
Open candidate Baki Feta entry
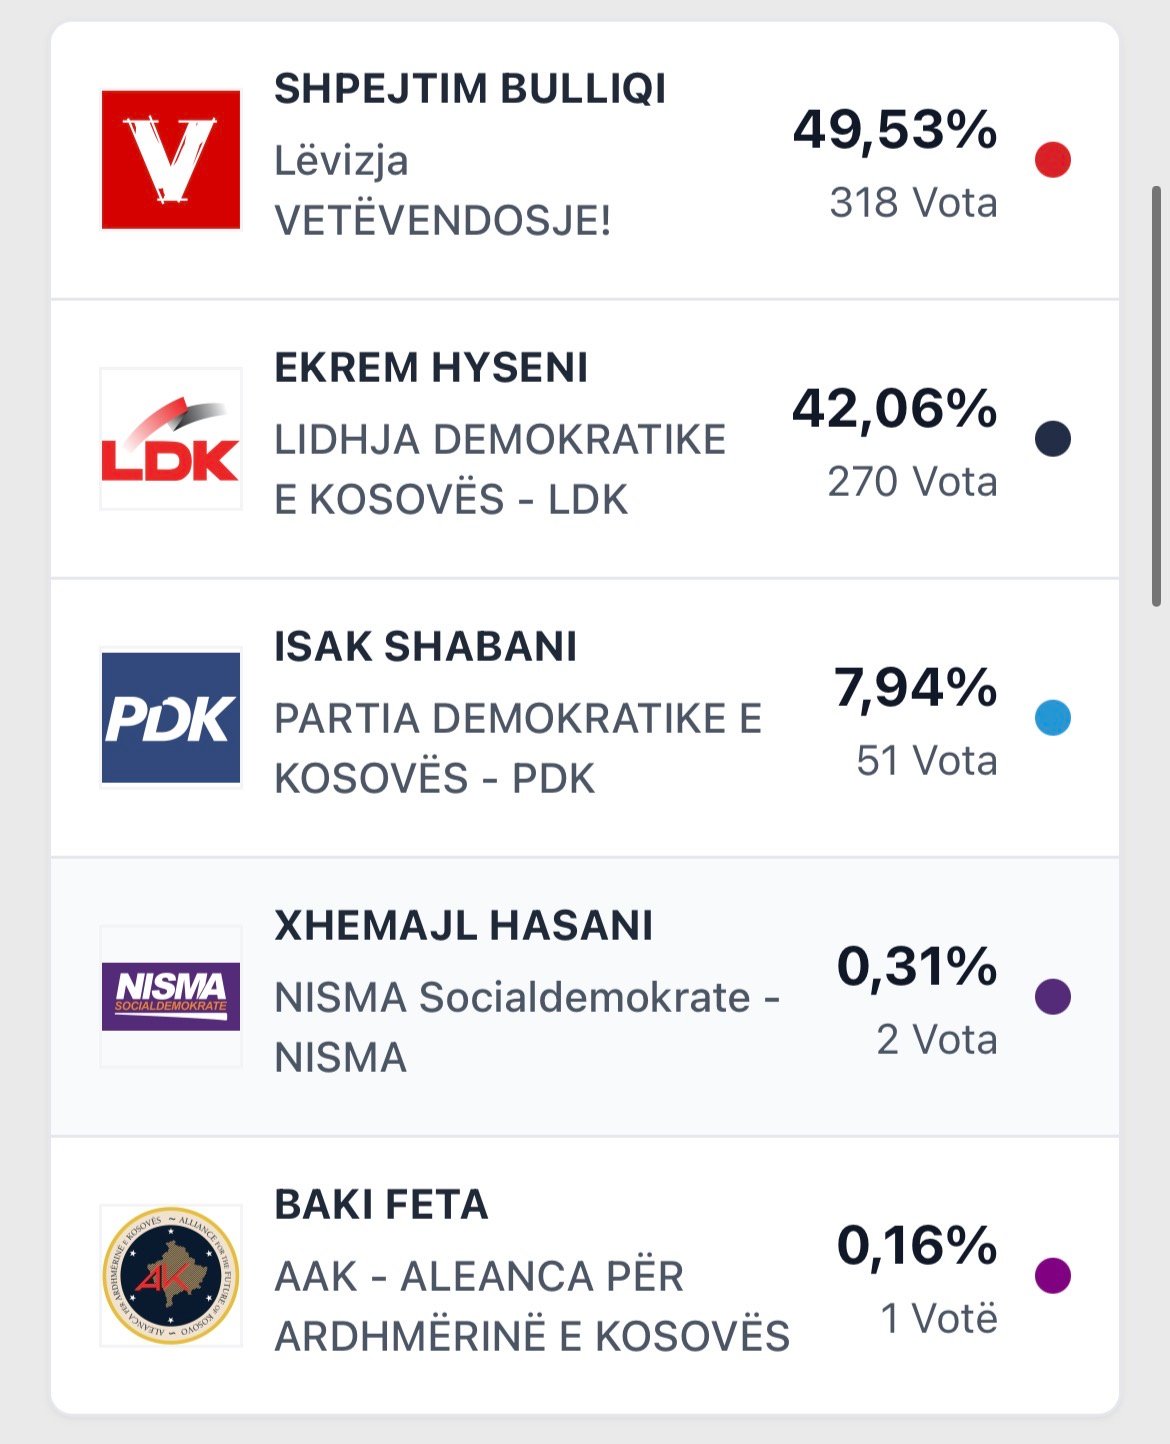click(x=381, y=1205)
